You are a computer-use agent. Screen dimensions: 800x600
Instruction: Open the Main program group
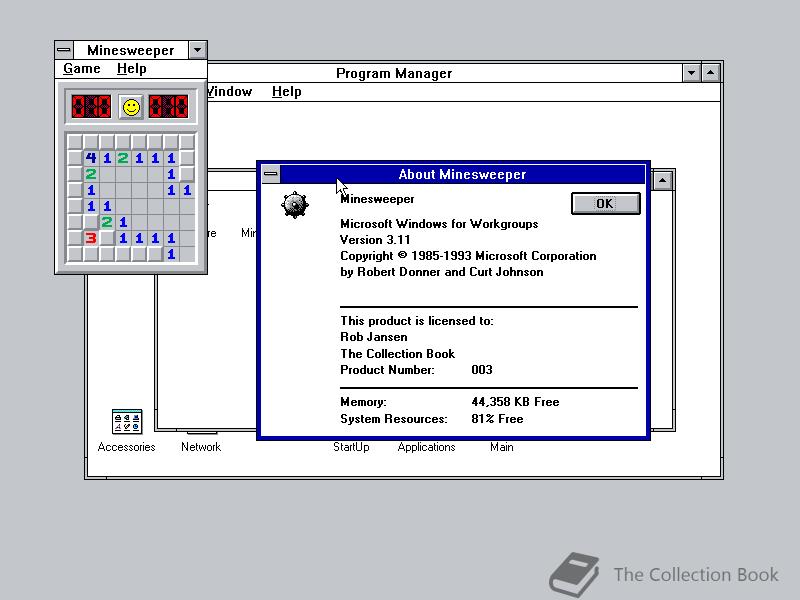(x=502, y=447)
